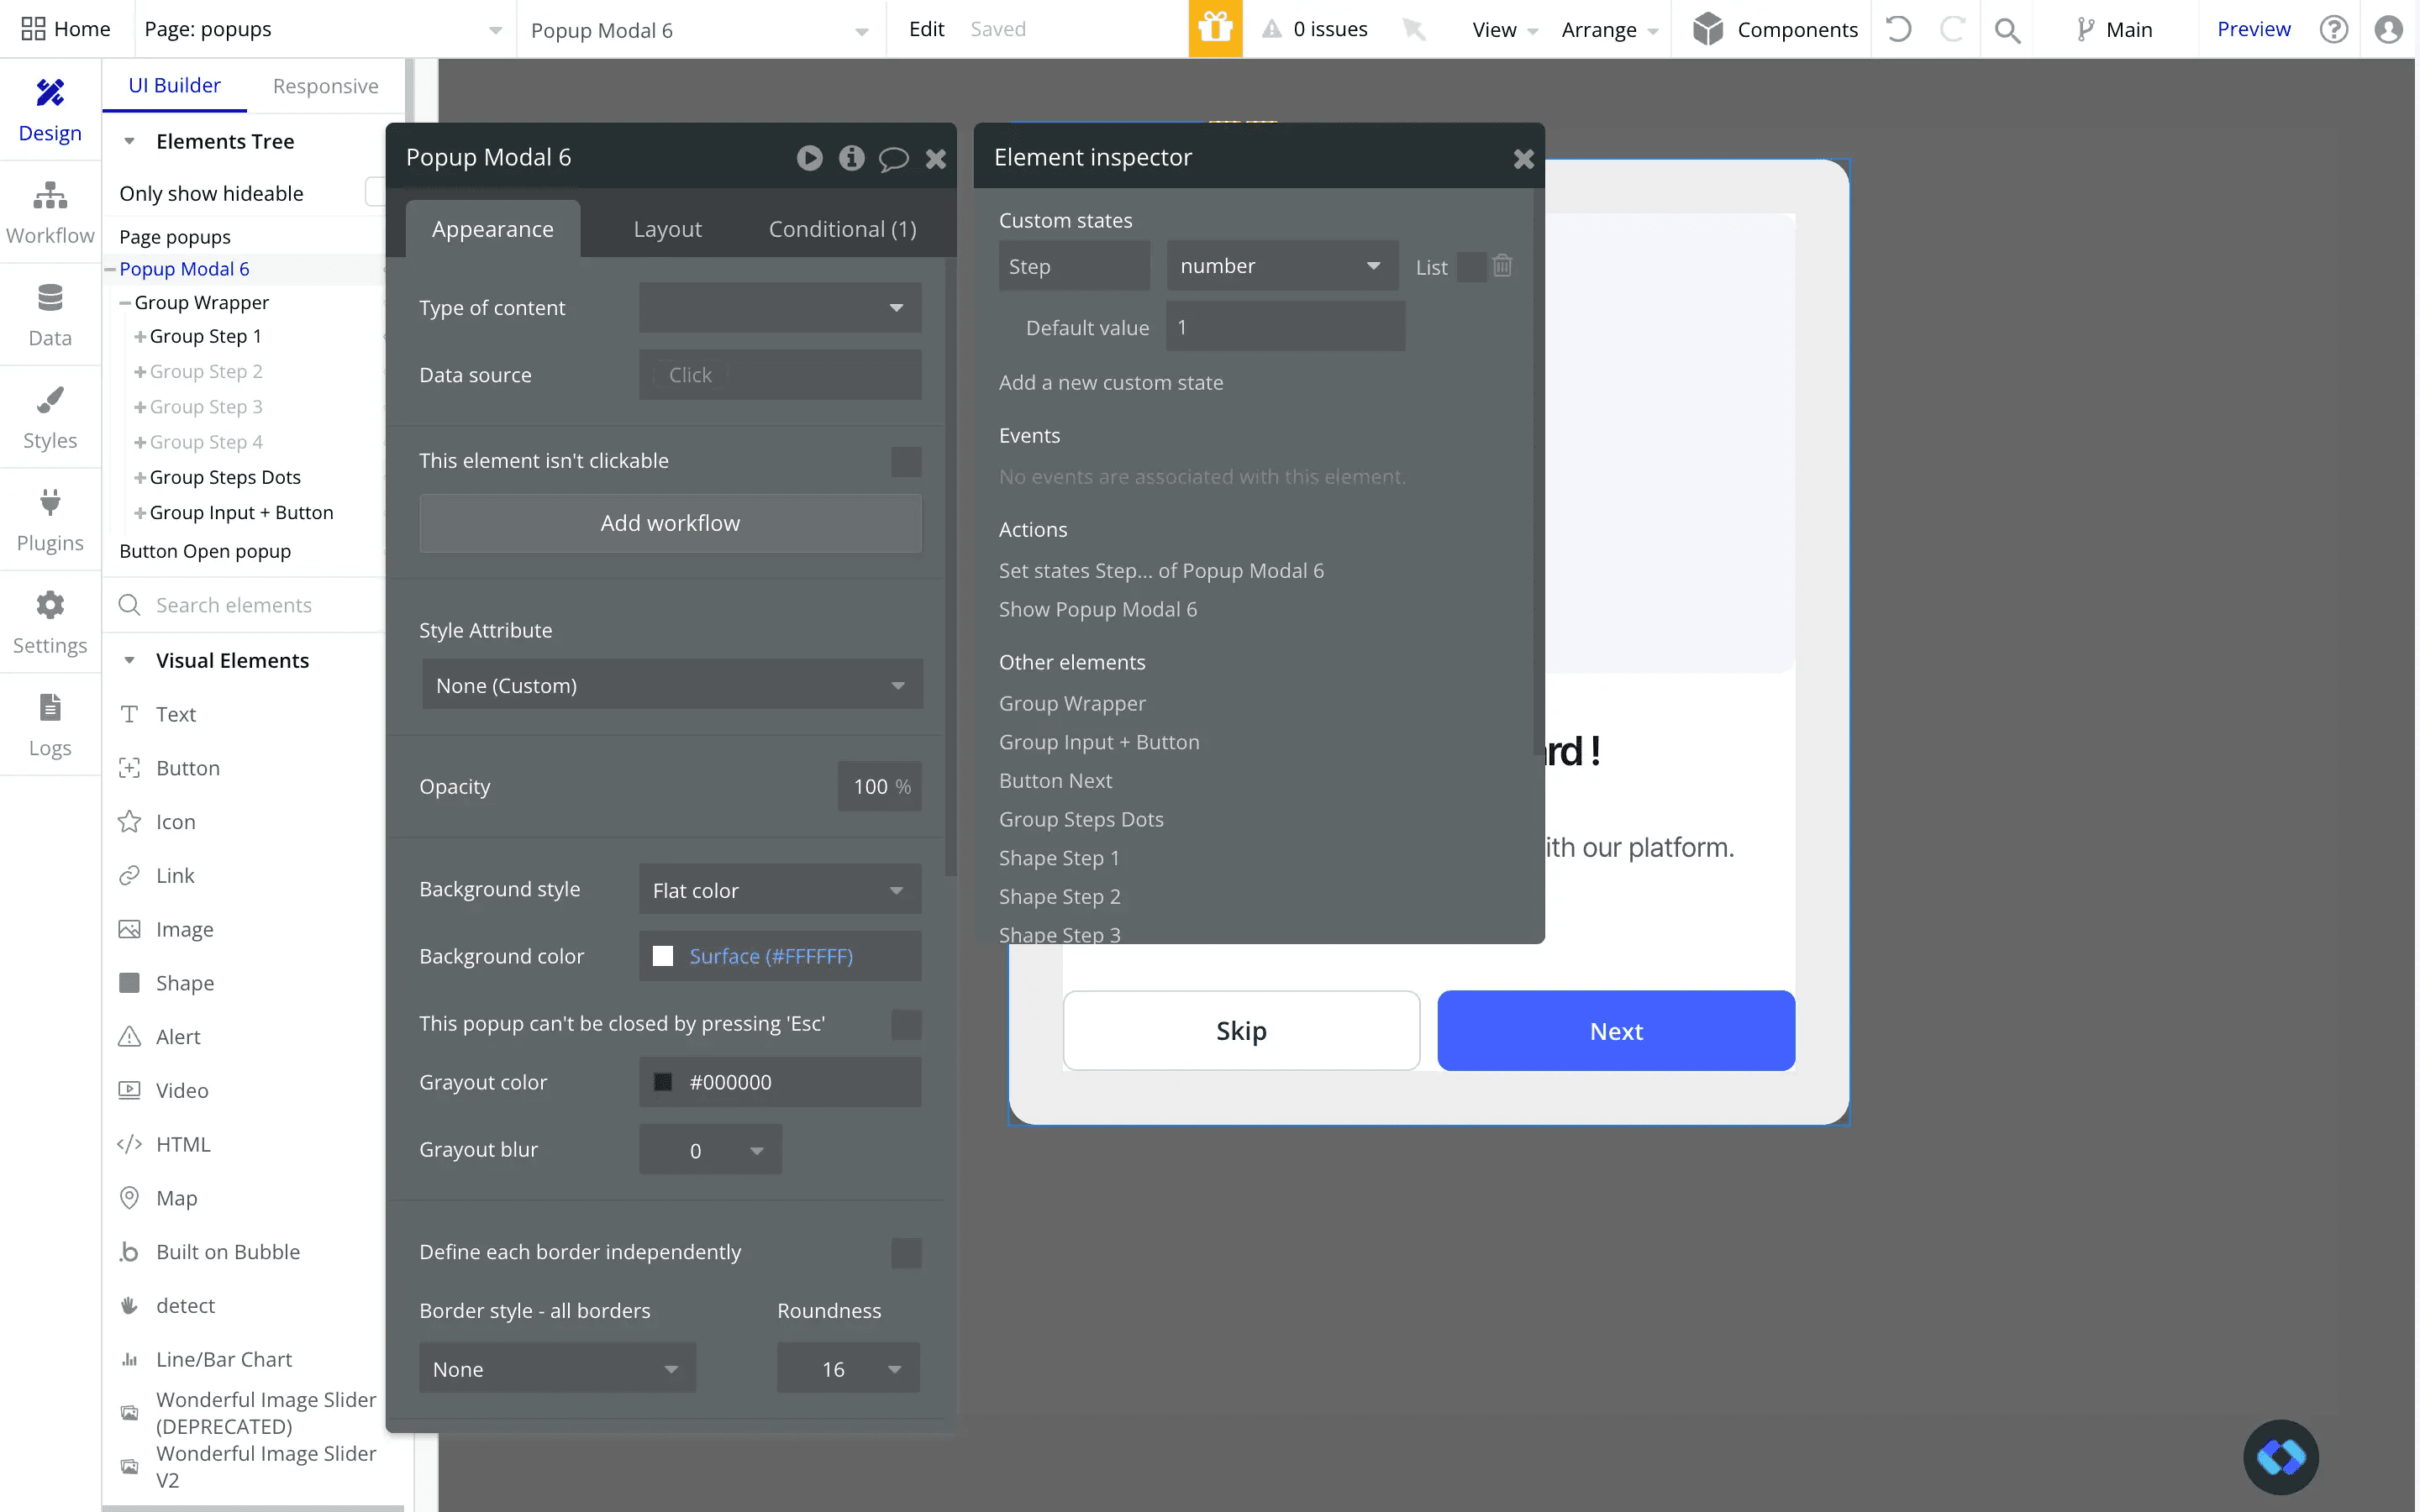Add a comment using the comment bubble icon
2420x1512 pixels.
[x=893, y=158]
